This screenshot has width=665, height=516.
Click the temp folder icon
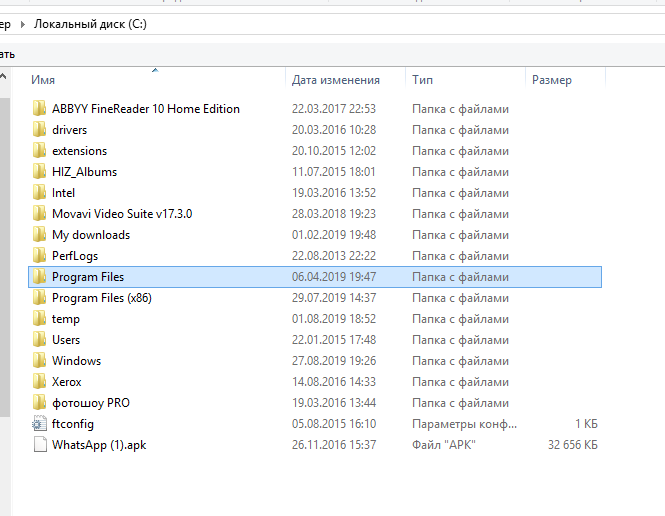pyautogui.click(x=39, y=318)
